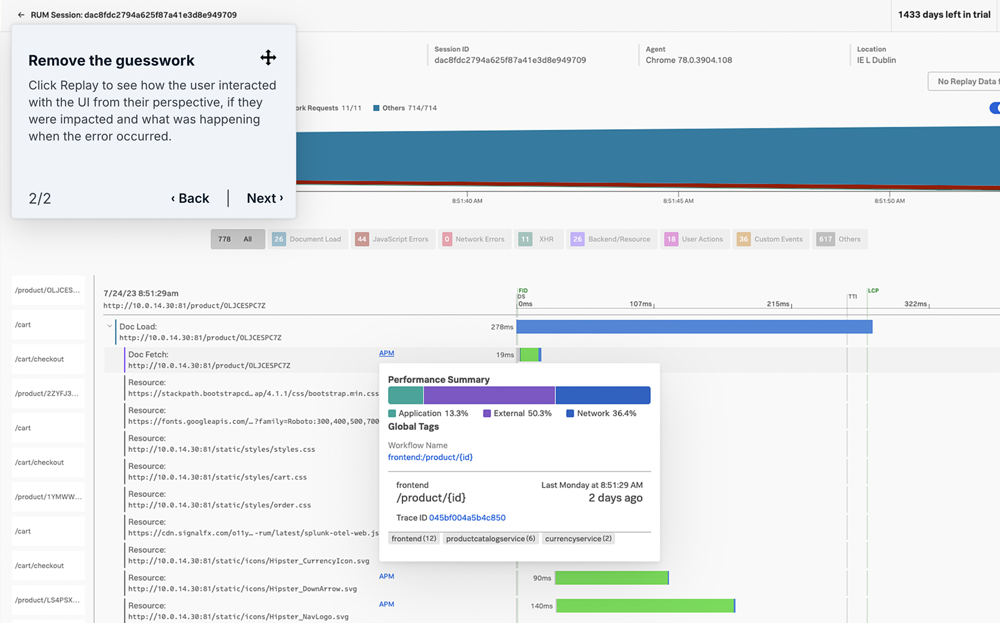Click the fonts.googleapis.com resource row

coord(252,416)
